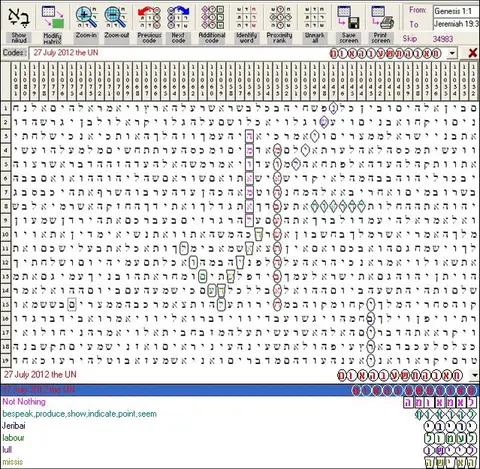This screenshot has width=480, height=469.
Task: Open the Modify matrix tool
Action: [x=53, y=17]
